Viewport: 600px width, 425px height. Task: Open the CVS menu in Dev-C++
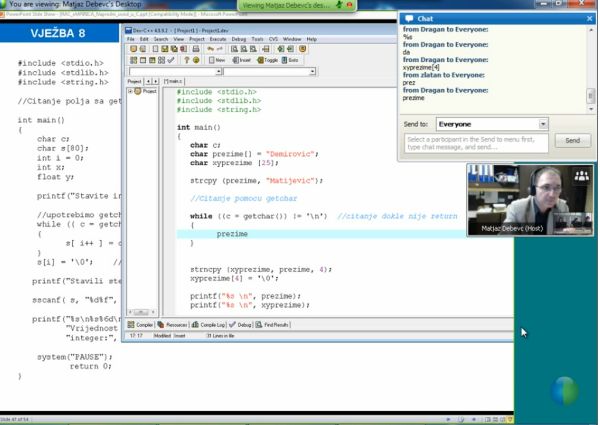(273, 39)
